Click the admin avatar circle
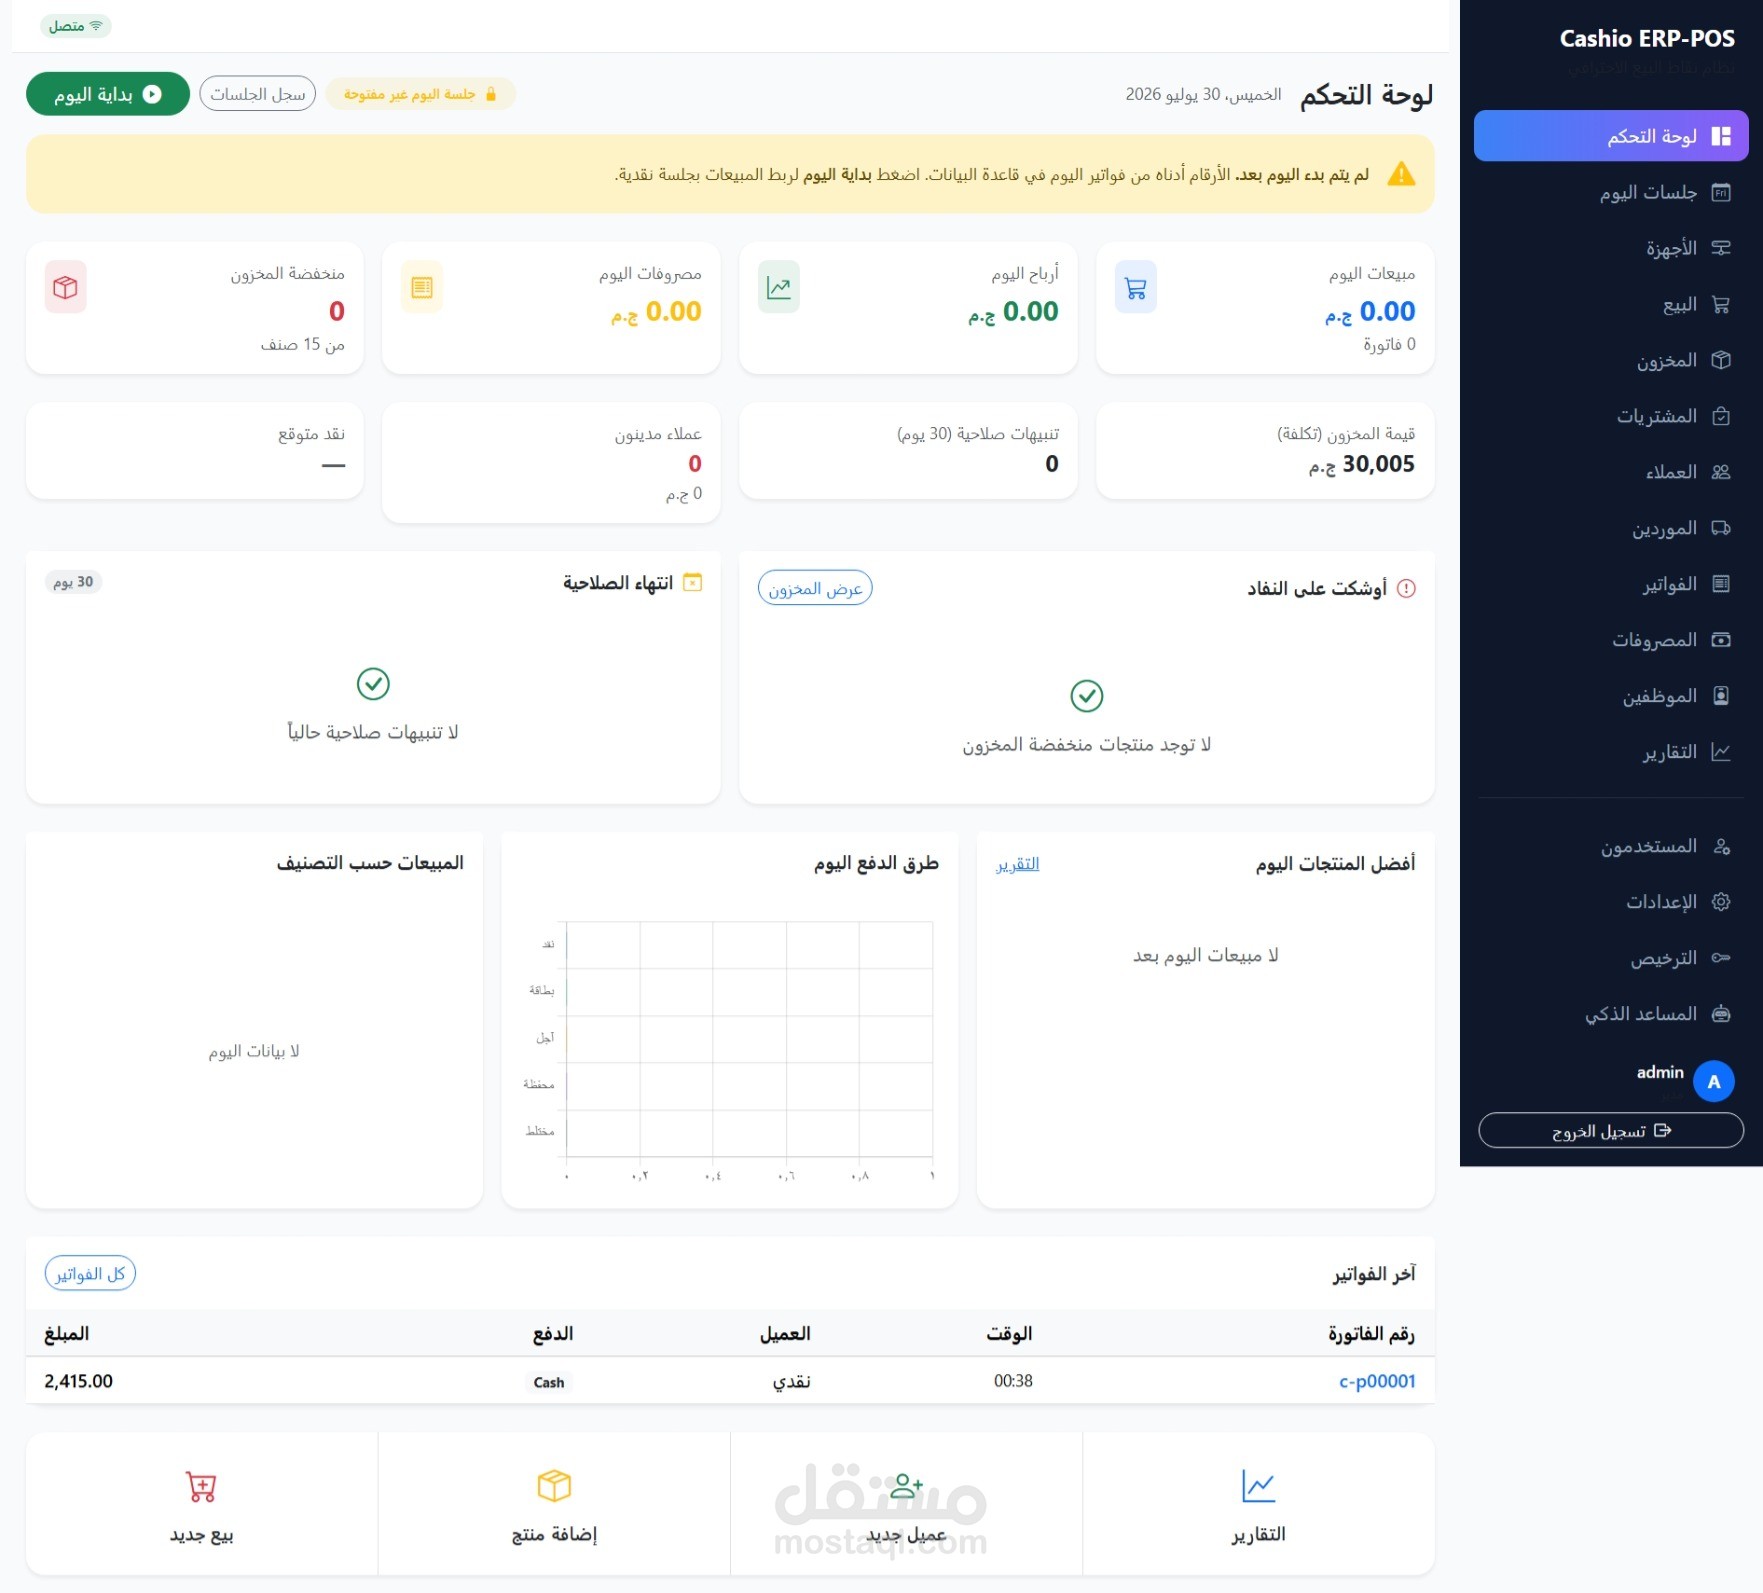Screen dimensions: 1763x1593 pyautogui.click(x=1714, y=1081)
